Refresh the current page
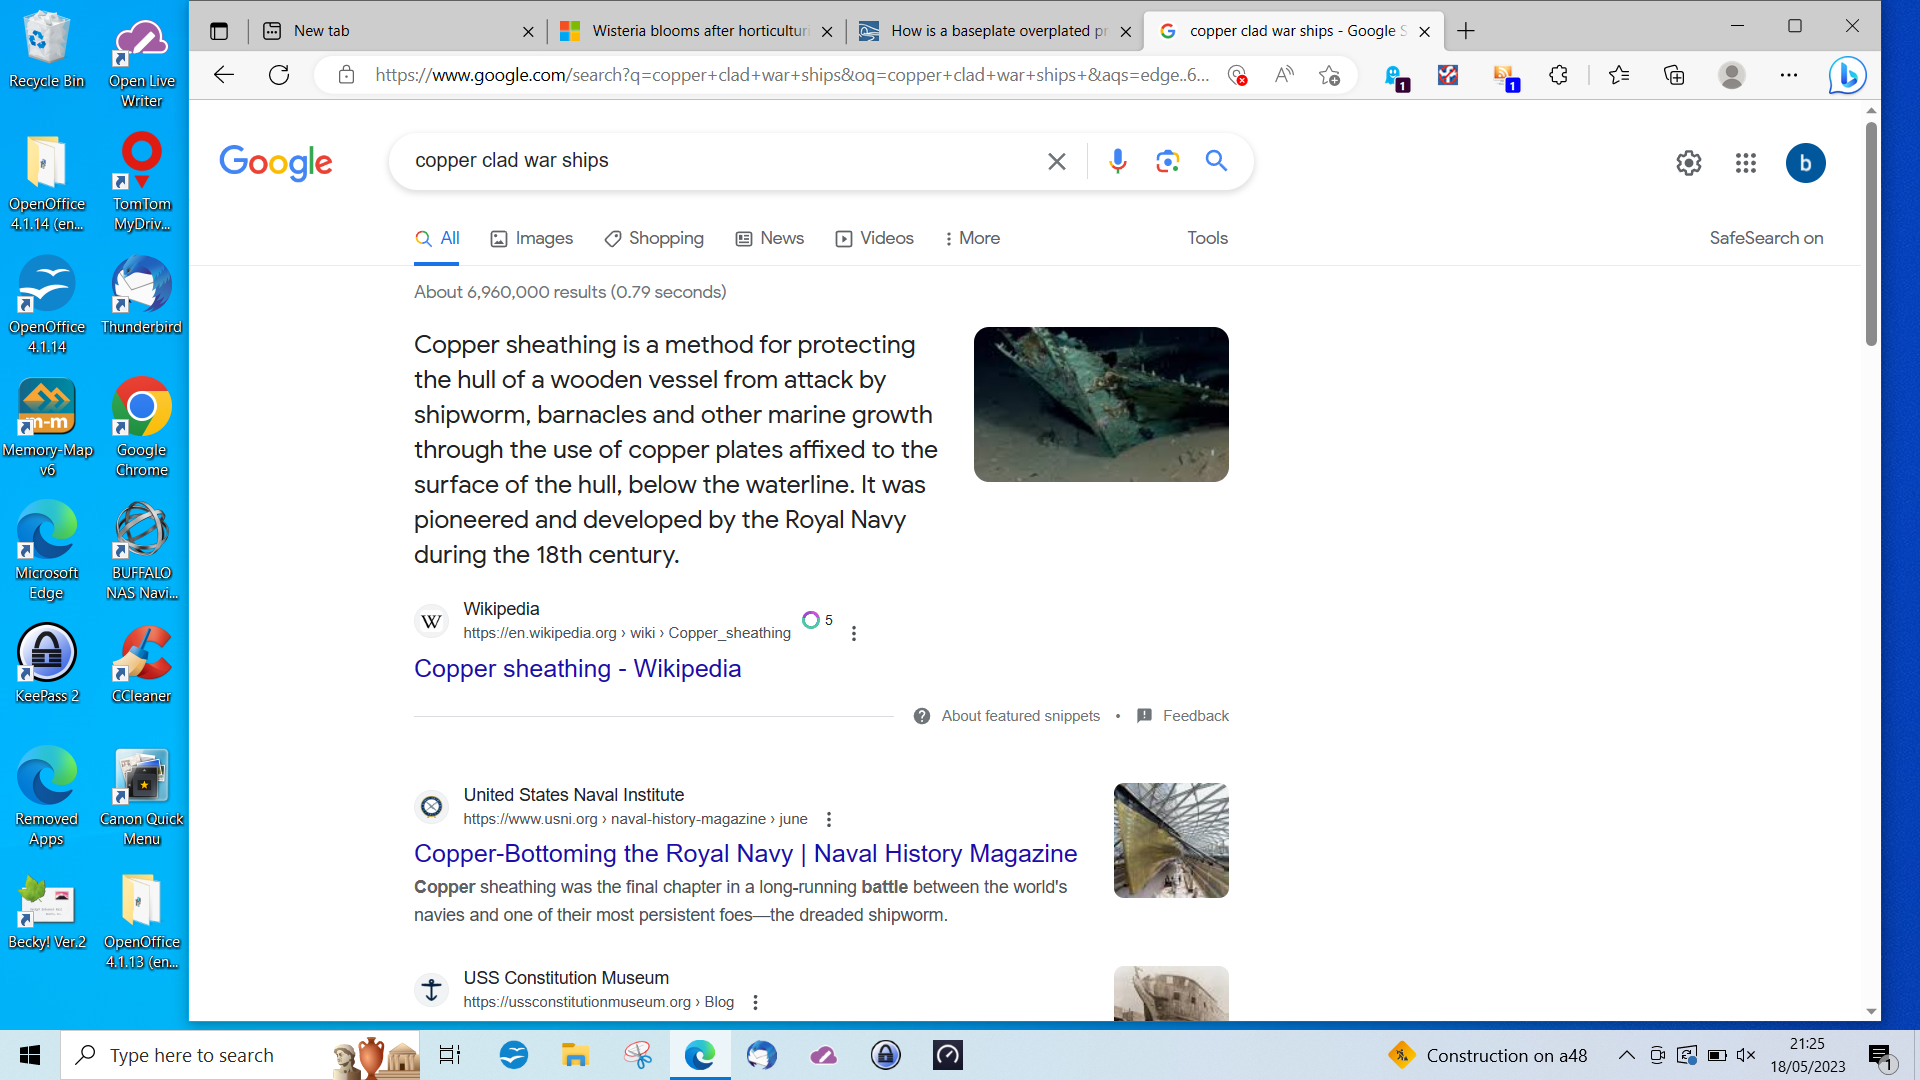The width and height of the screenshot is (1920, 1080). (279, 75)
